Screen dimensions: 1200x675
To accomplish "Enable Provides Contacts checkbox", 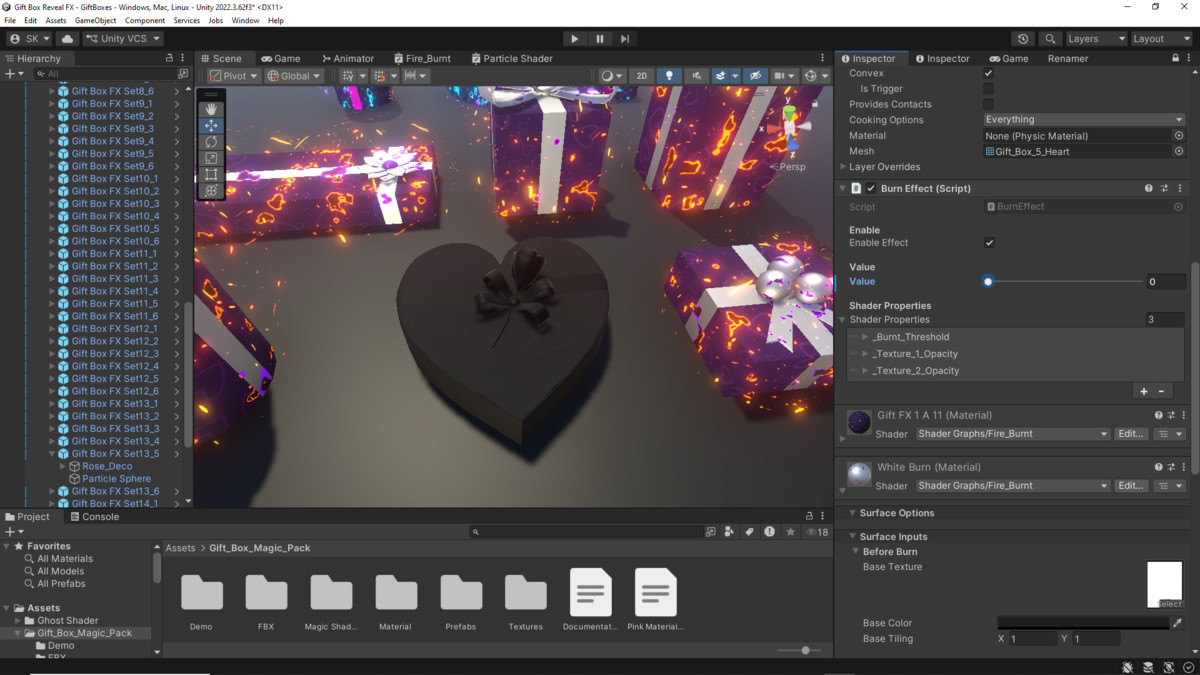I will click(x=988, y=104).
